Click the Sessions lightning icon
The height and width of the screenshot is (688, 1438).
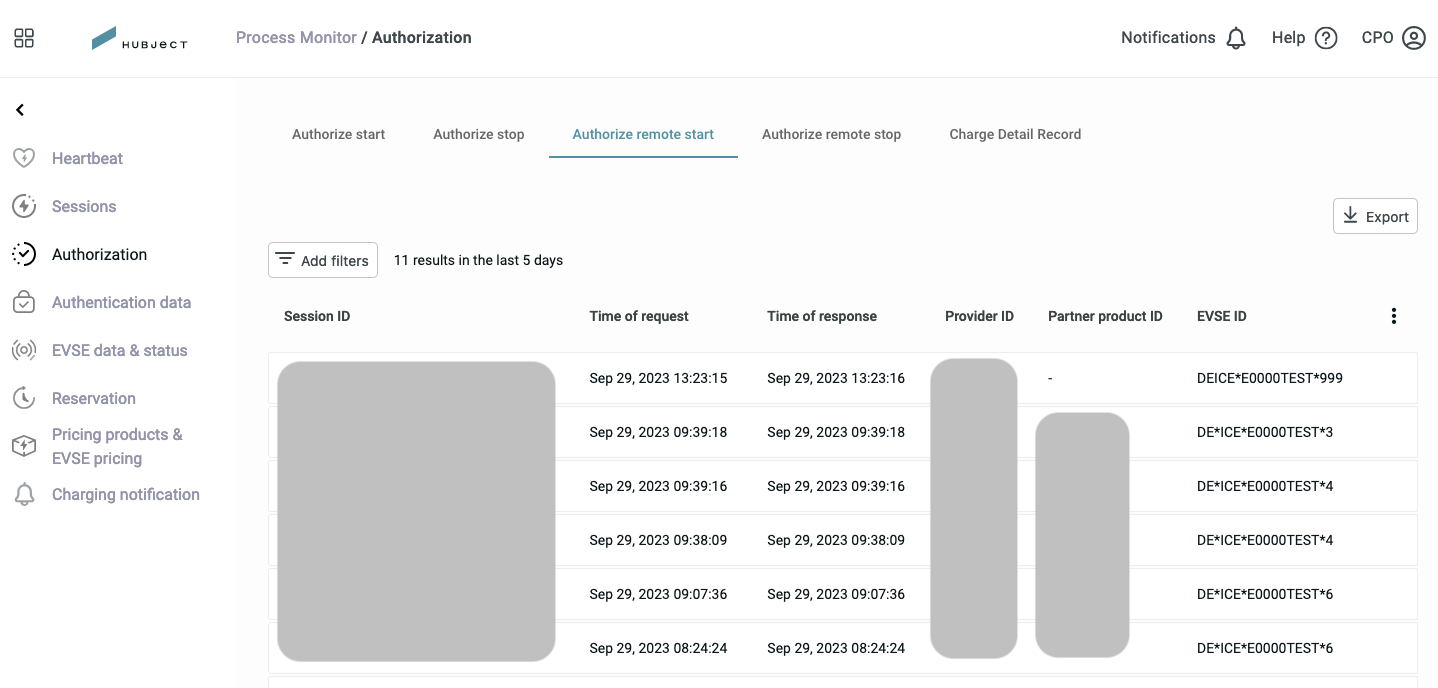[24, 206]
